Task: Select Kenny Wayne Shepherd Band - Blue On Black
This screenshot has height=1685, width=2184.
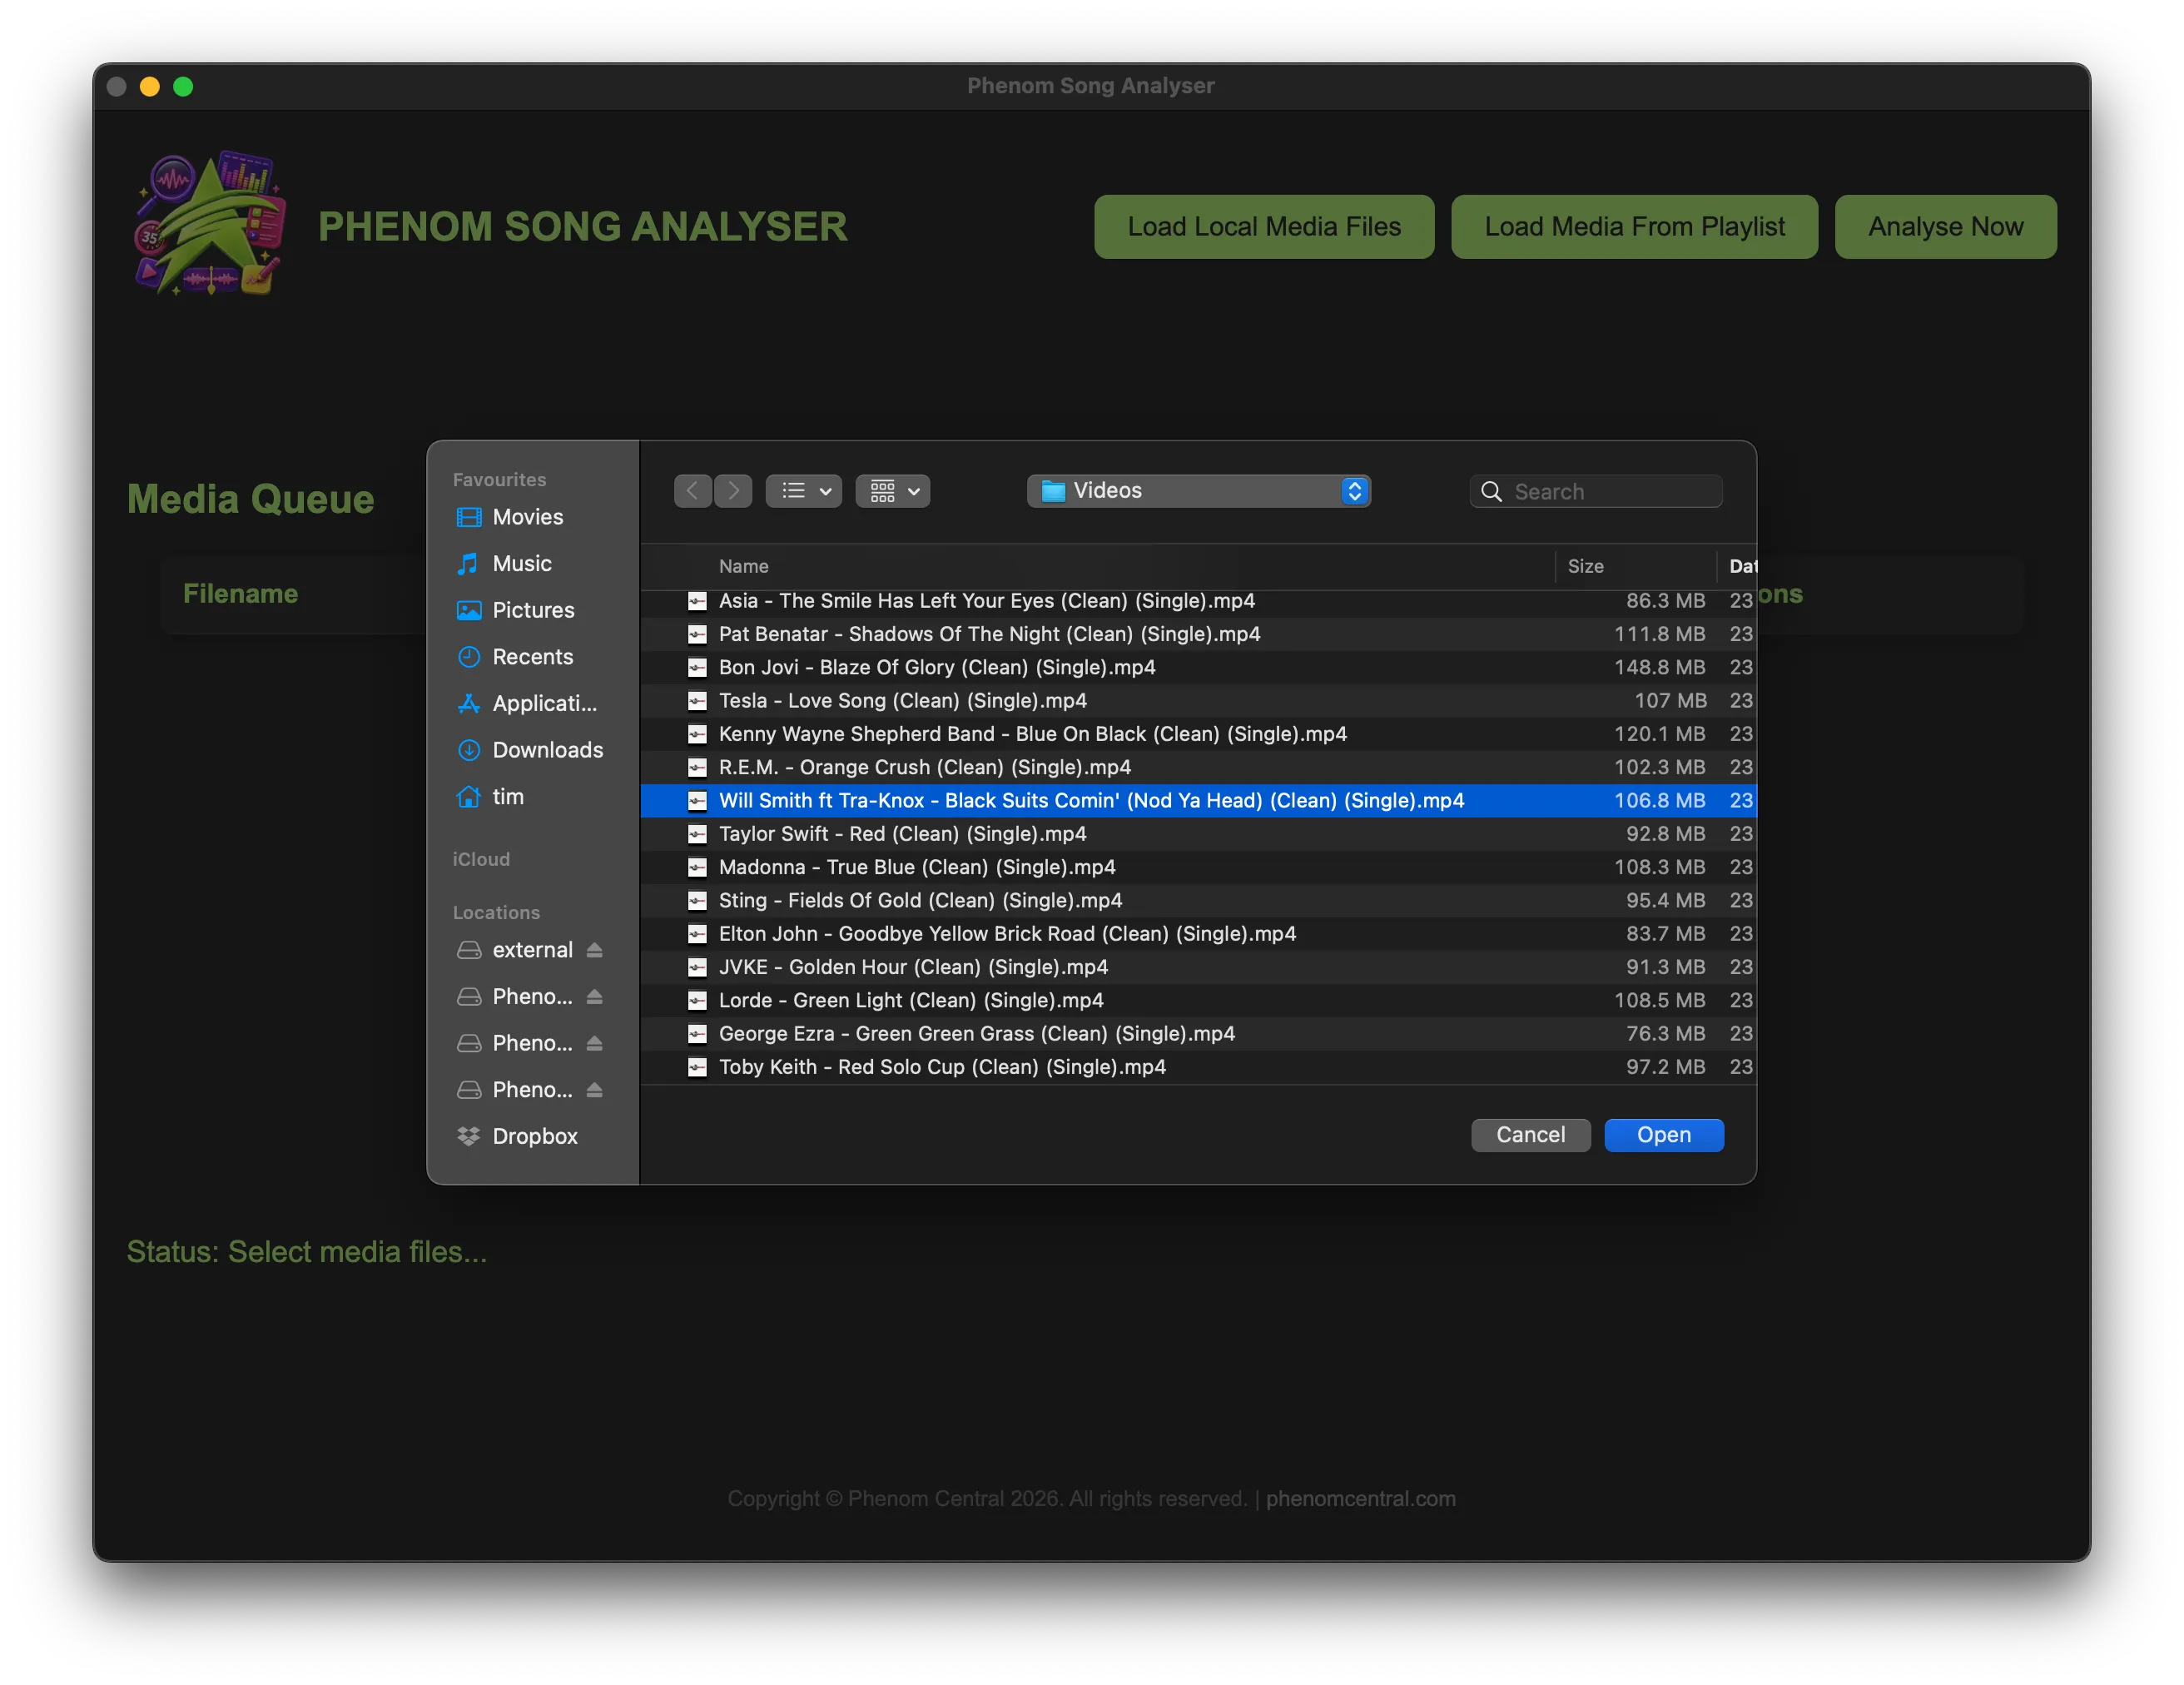Action: point(1198,734)
